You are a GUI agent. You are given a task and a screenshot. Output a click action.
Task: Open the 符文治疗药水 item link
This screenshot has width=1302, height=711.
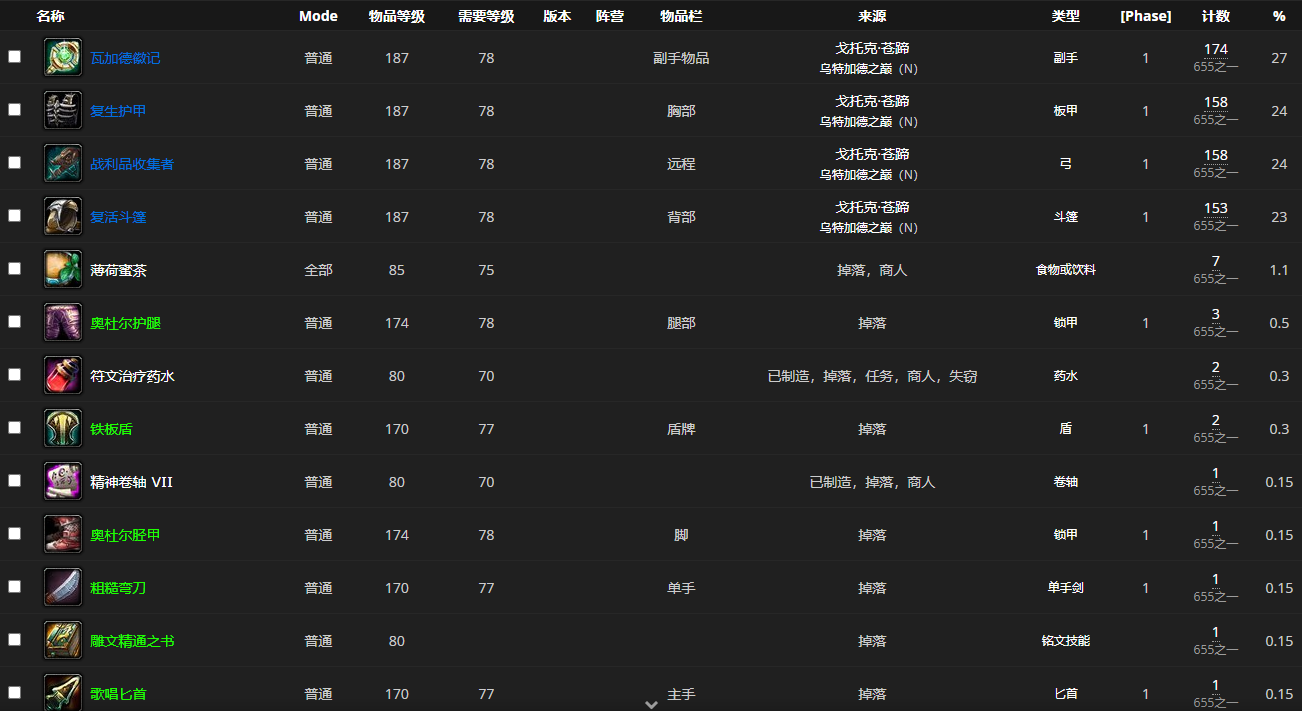(x=132, y=376)
